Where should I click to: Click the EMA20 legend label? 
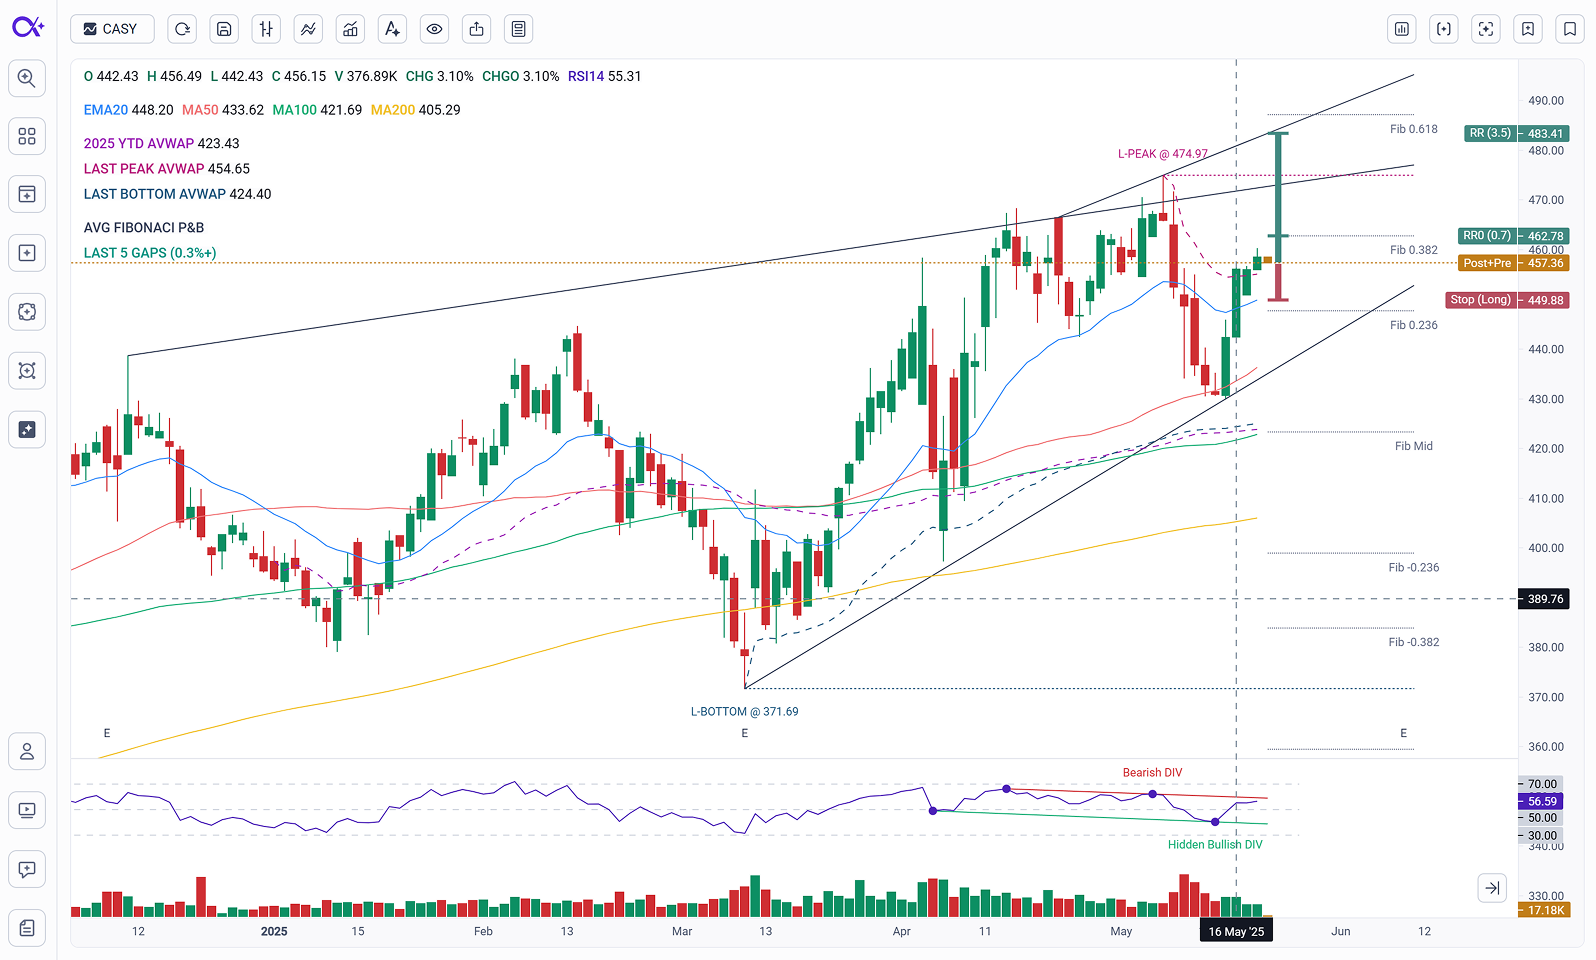[x=106, y=110]
